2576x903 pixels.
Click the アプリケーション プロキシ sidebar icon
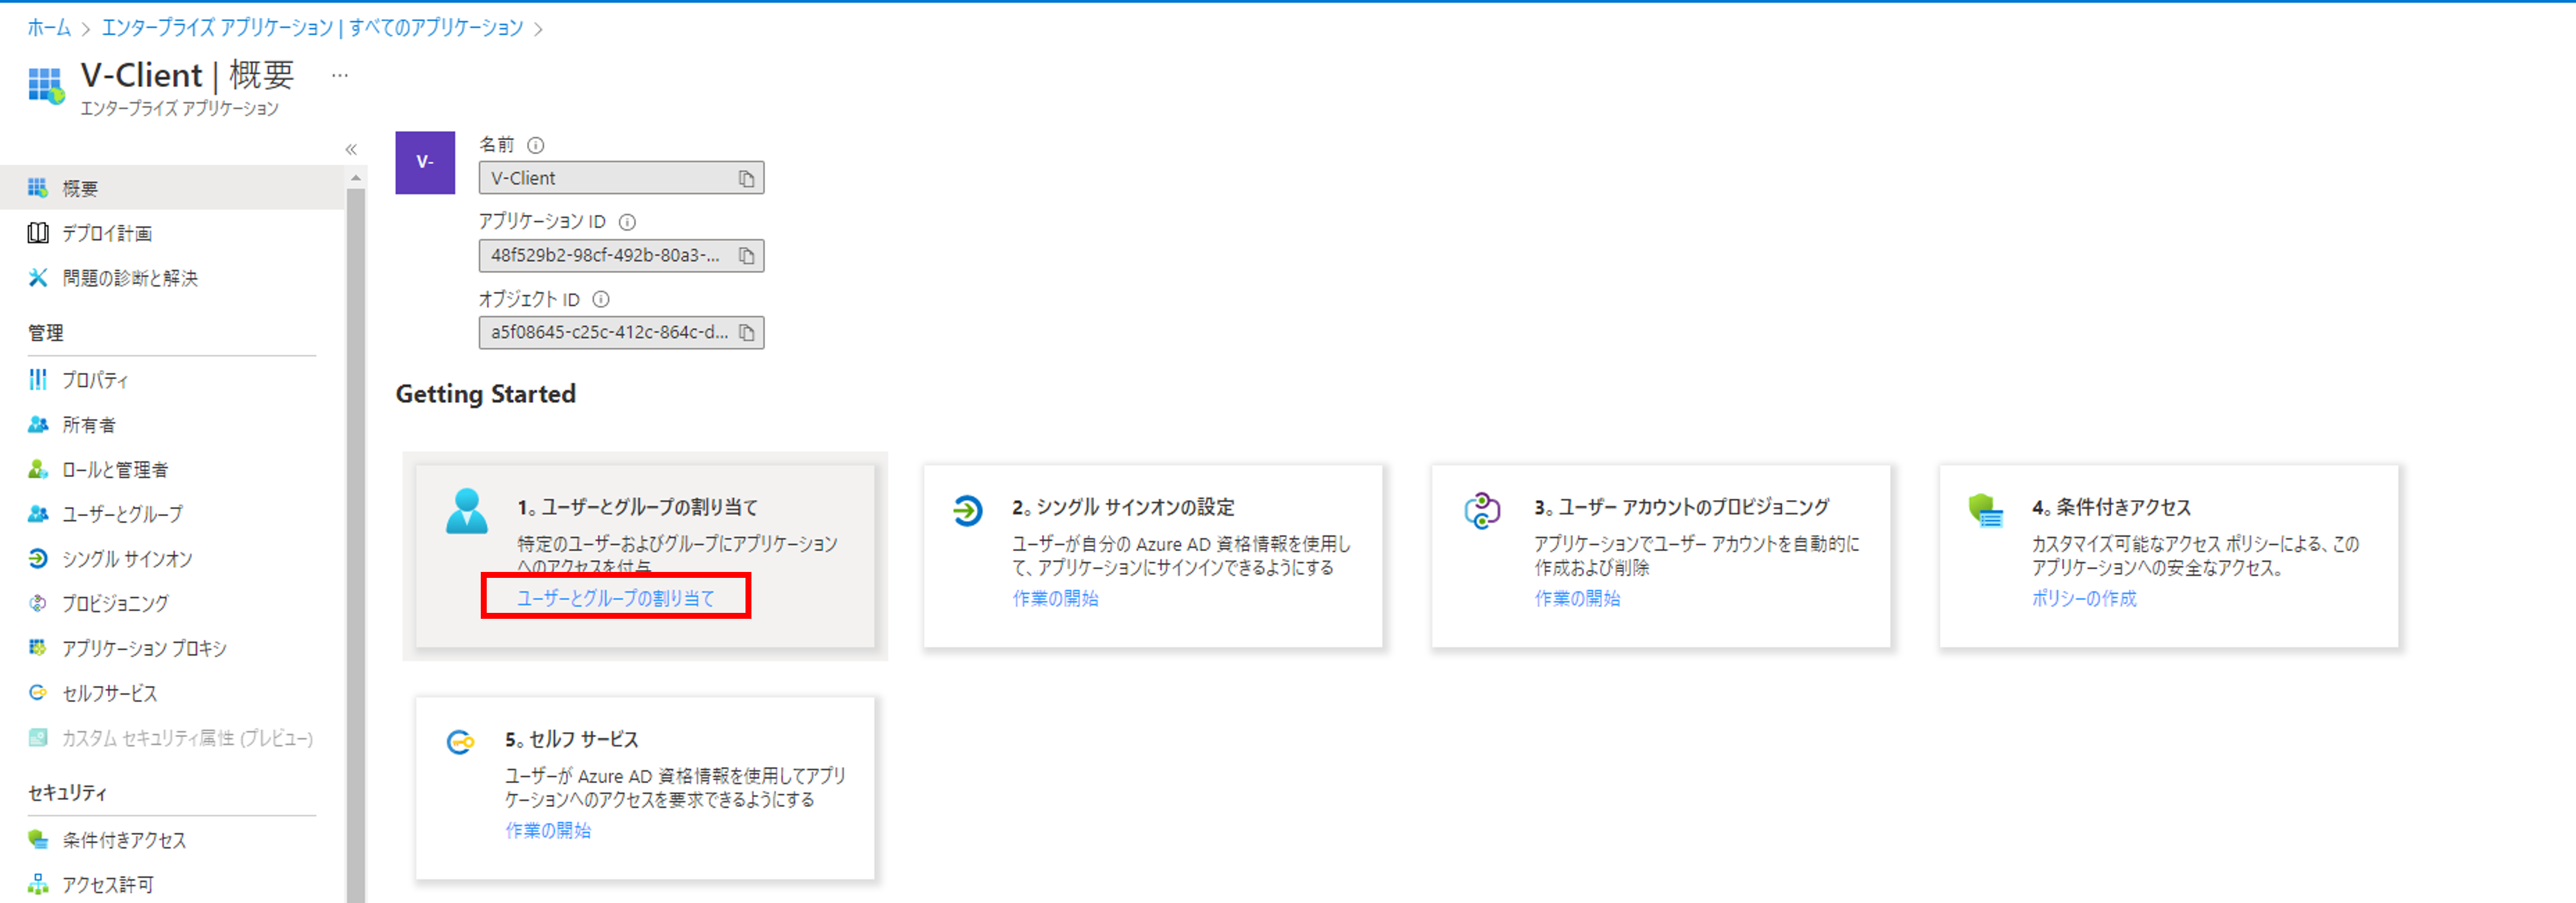(38, 648)
